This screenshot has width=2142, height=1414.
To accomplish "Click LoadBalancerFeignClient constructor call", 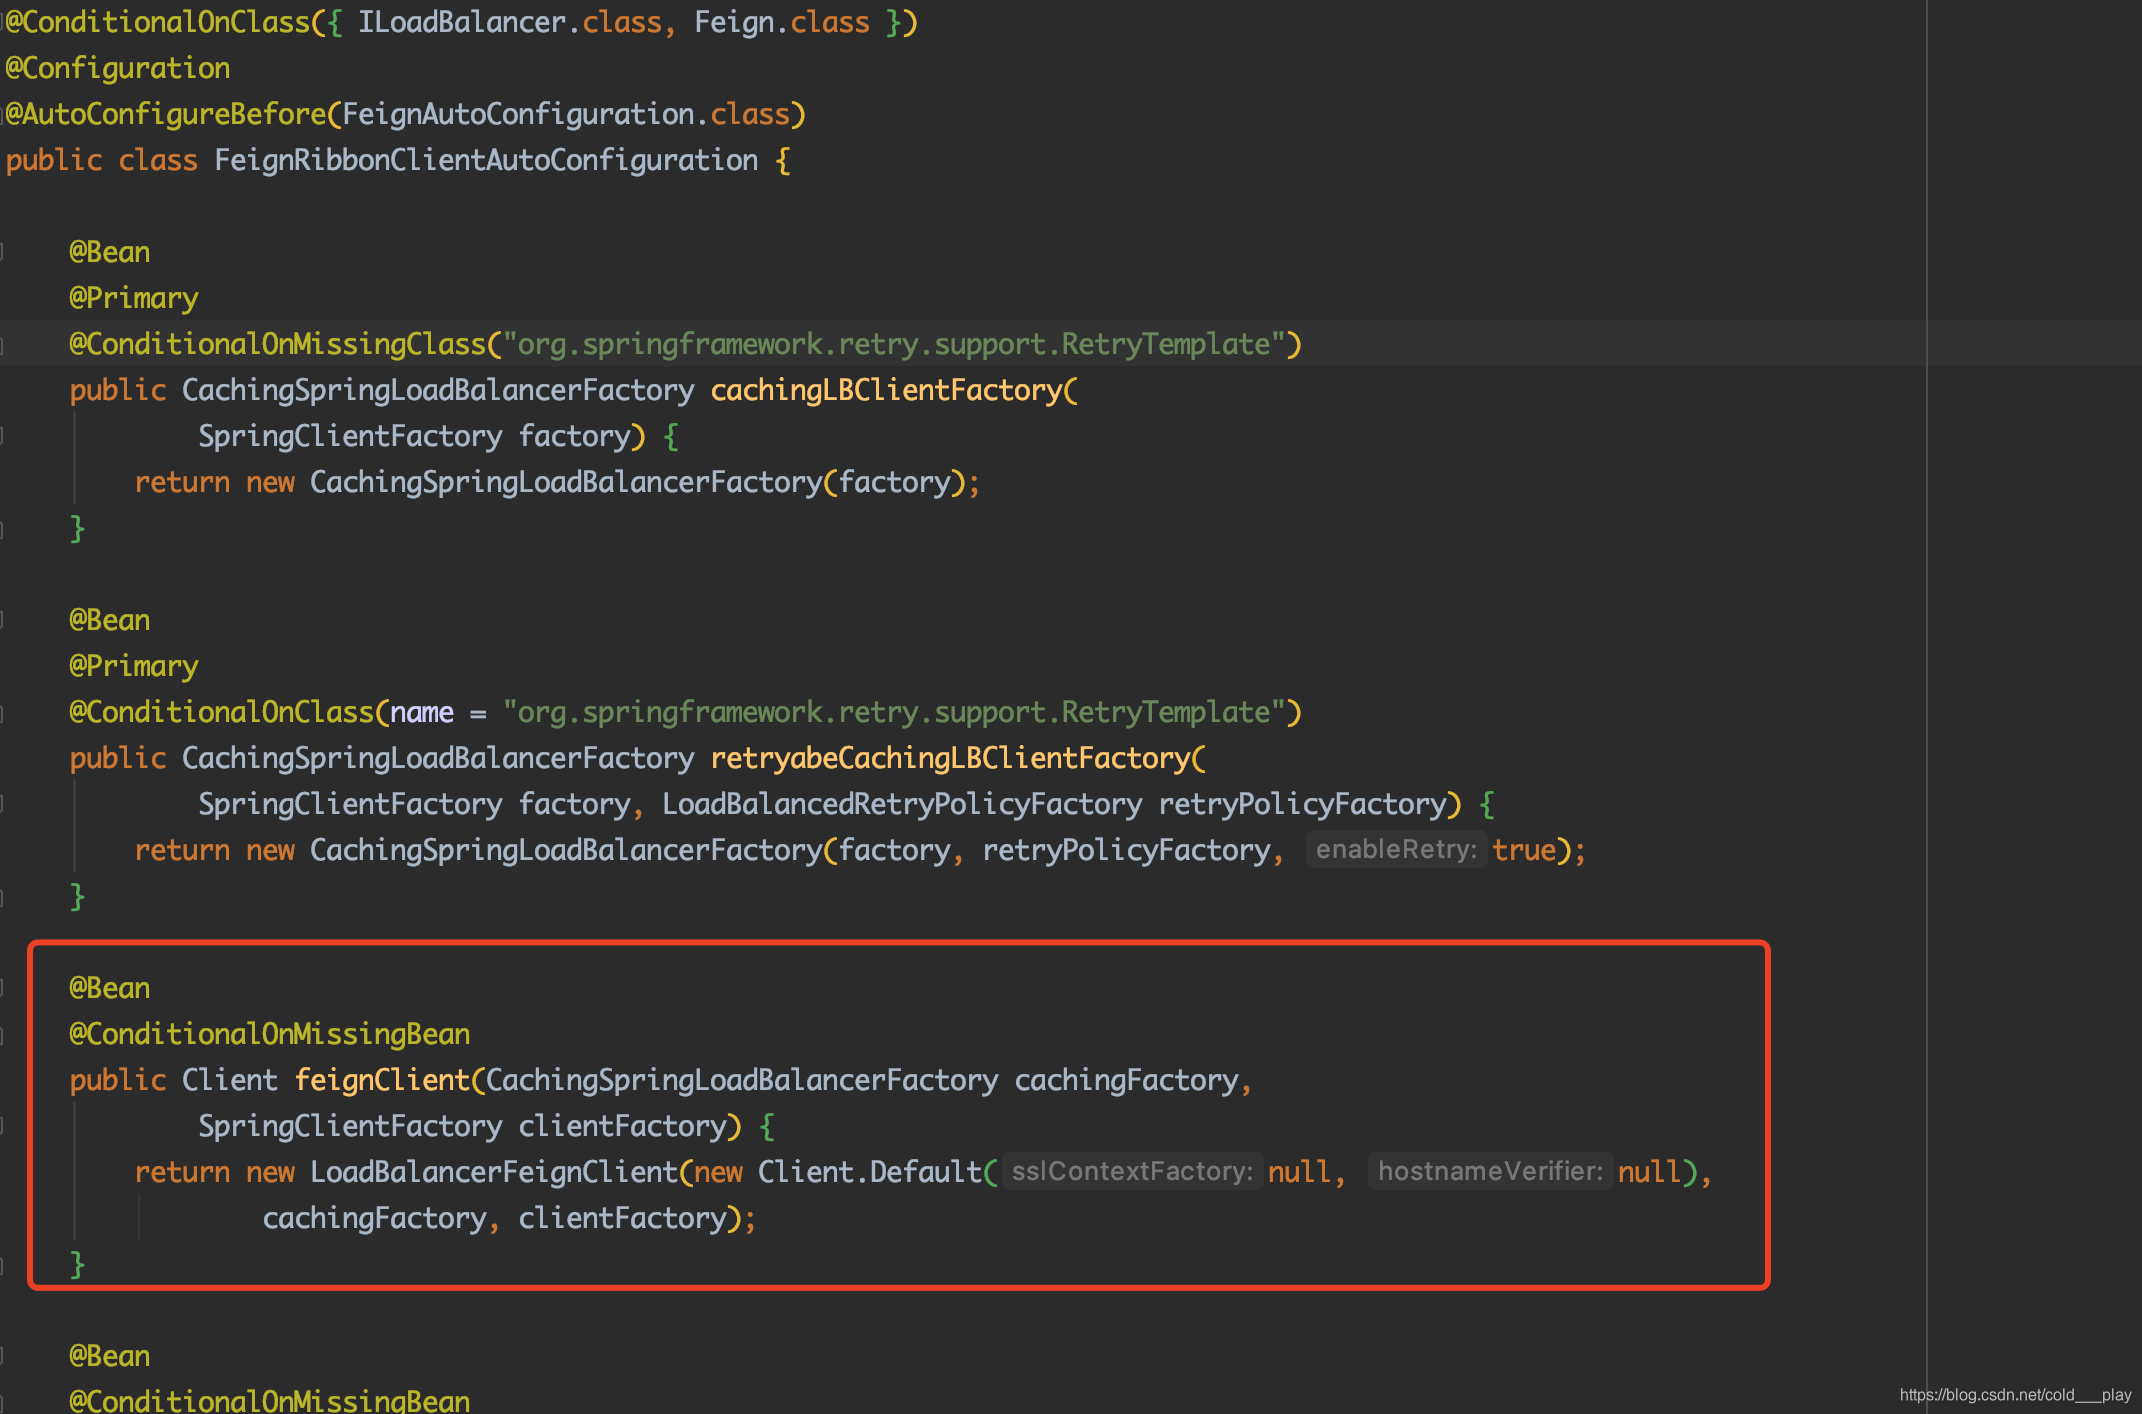I will pyautogui.click(x=494, y=1172).
